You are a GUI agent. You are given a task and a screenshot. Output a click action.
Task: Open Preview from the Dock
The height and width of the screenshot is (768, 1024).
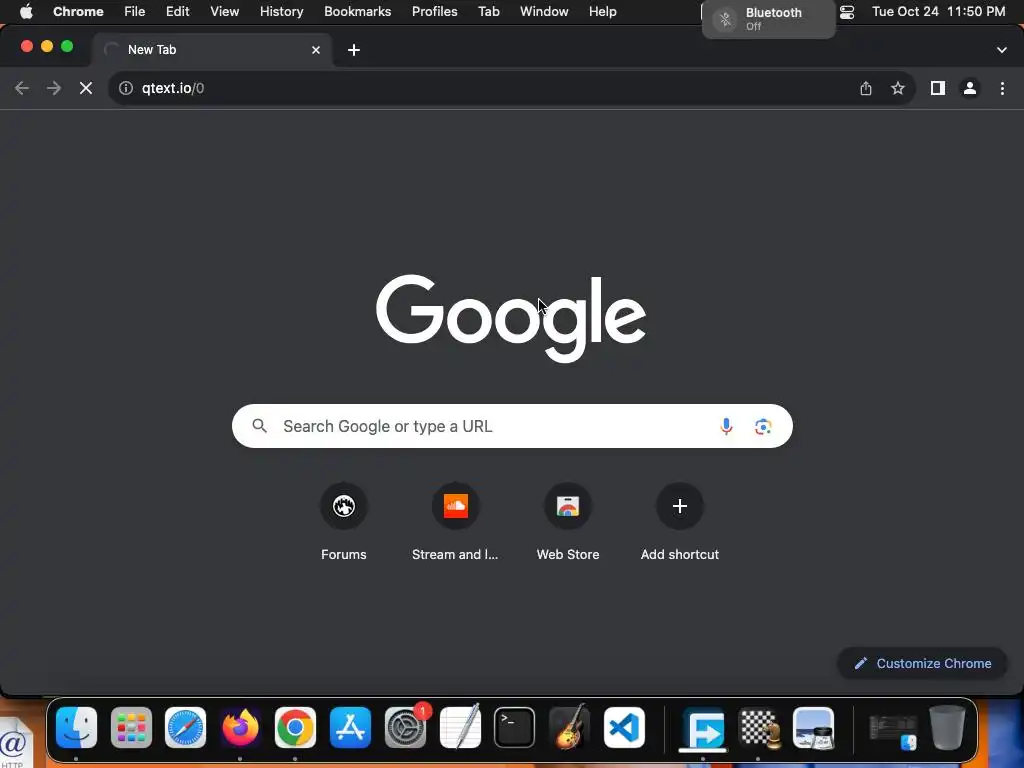point(813,728)
